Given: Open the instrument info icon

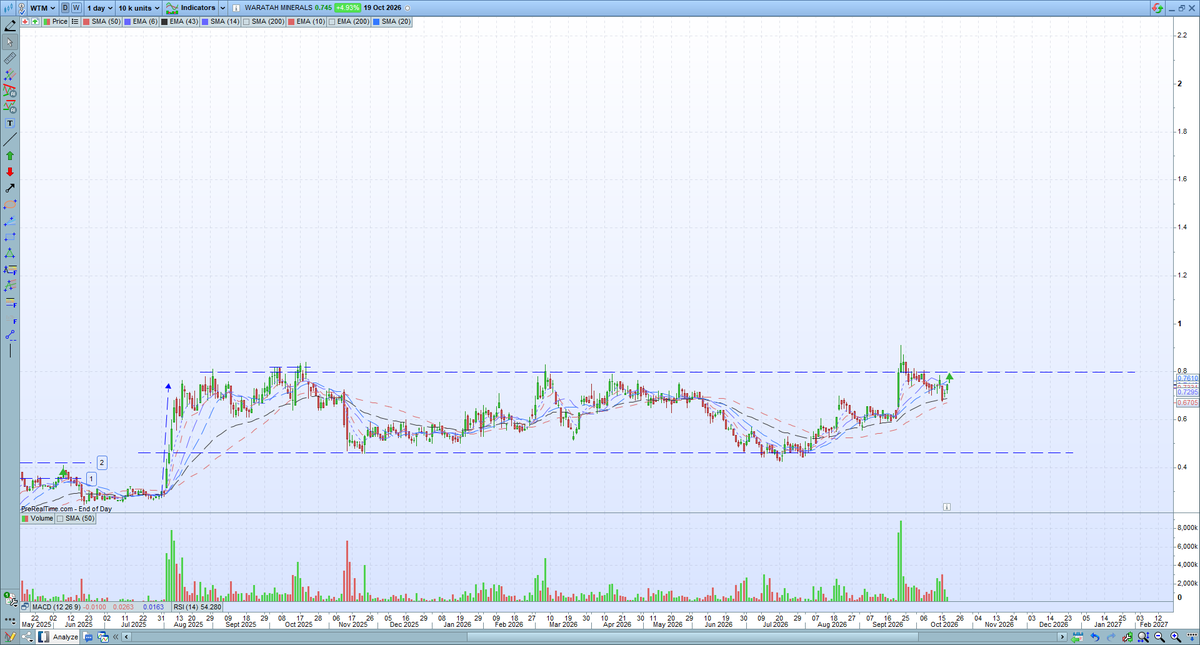Looking at the screenshot, I should pyautogui.click(x=236, y=7).
